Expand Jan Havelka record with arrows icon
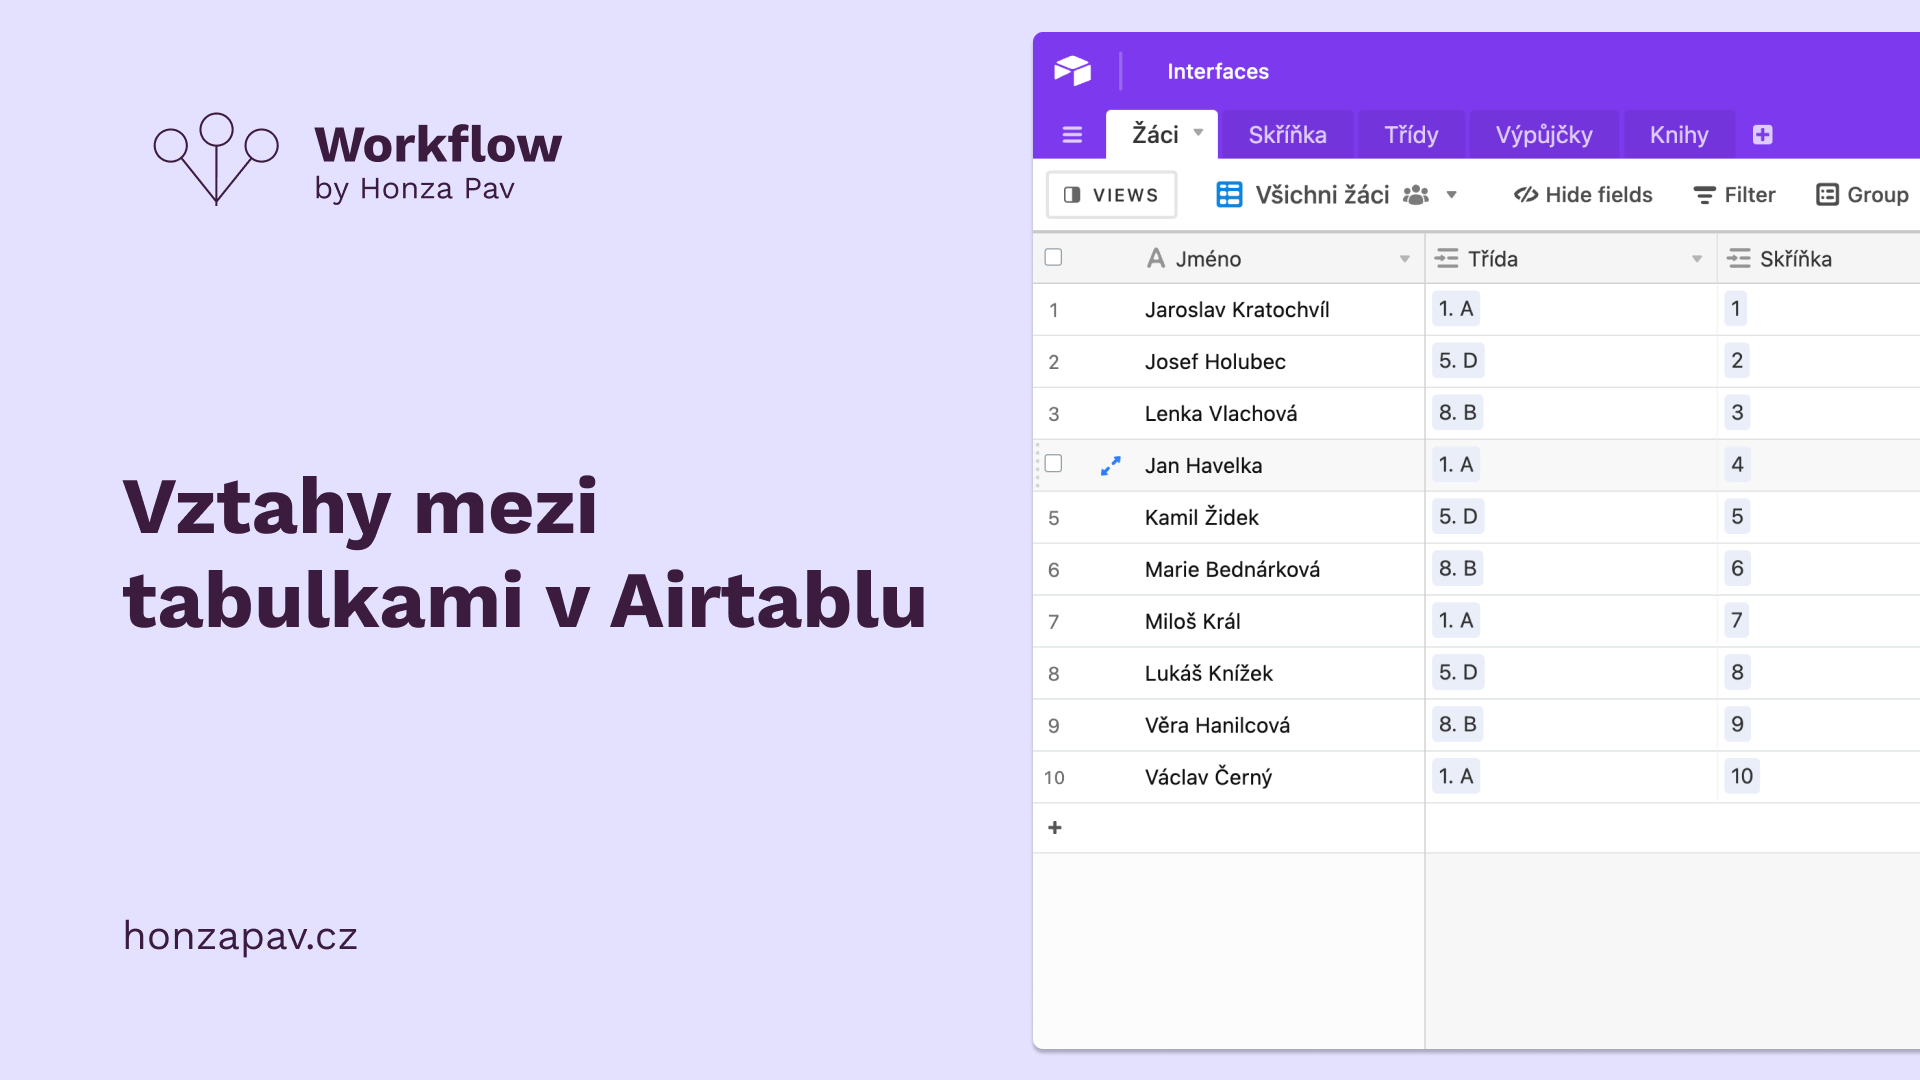 (x=1110, y=466)
